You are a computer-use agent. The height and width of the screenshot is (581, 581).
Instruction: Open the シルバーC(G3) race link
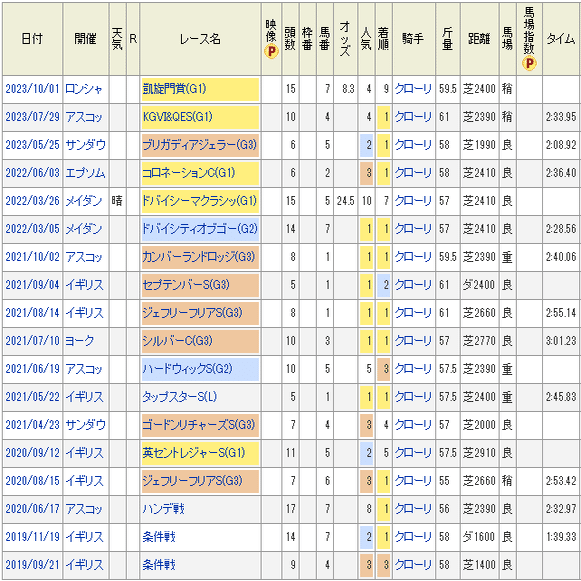click(x=177, y=341)
